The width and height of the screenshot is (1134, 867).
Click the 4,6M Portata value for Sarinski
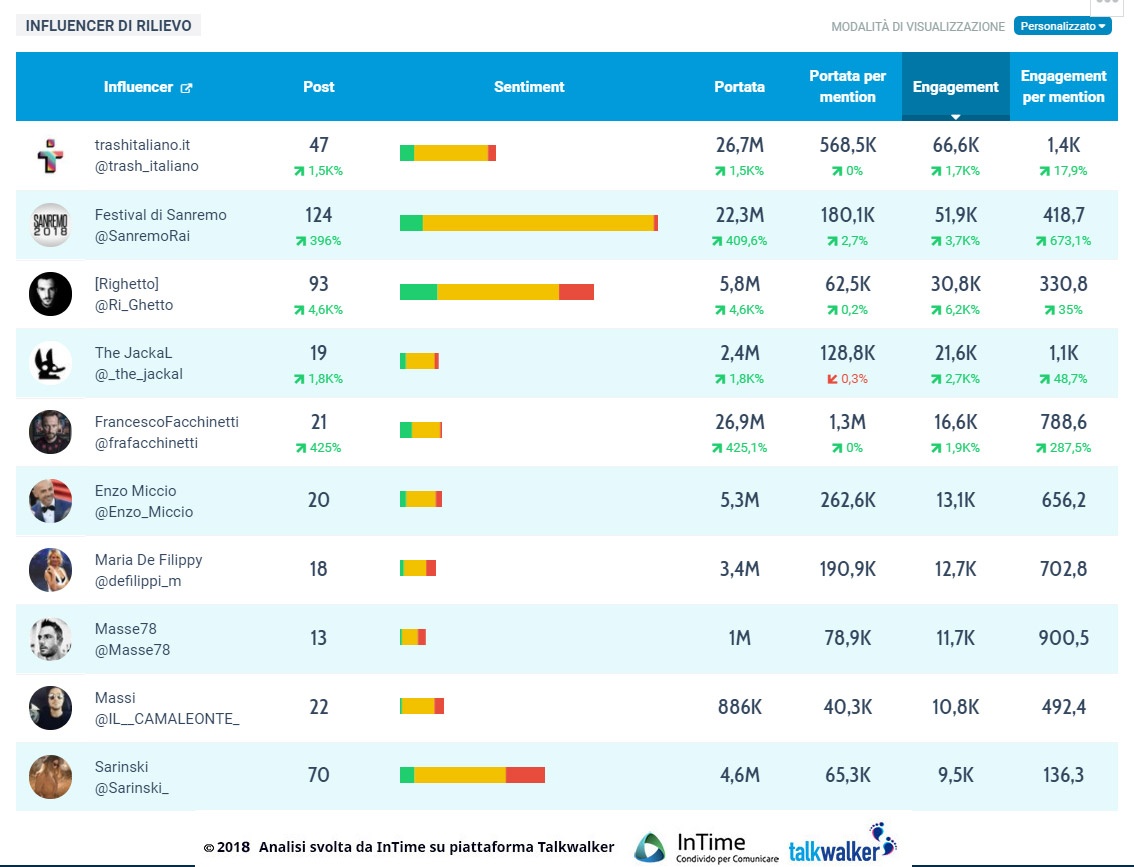[x=739, y=775]
